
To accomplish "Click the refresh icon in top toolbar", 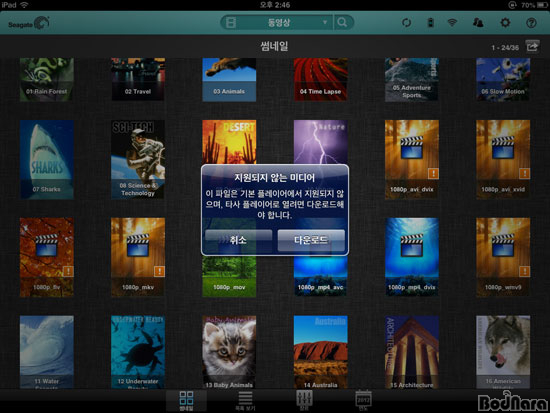I will coord(406,23).
